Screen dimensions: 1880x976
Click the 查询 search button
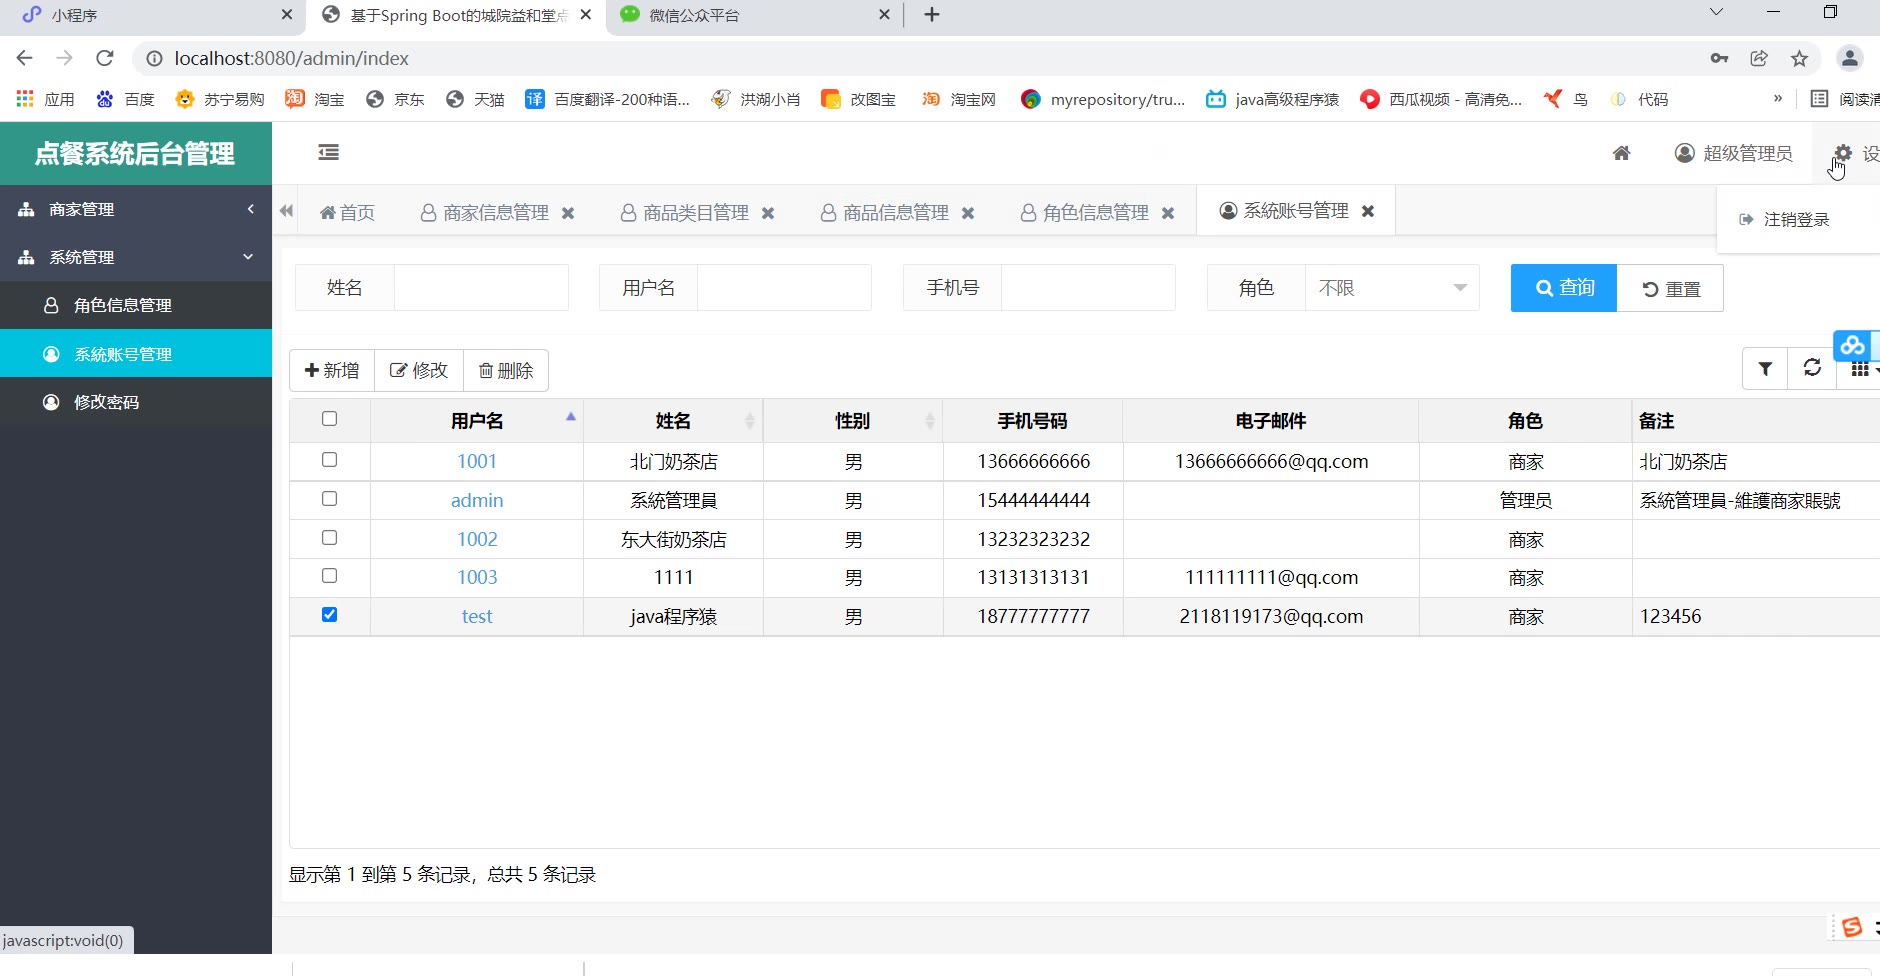[1563, 288]
